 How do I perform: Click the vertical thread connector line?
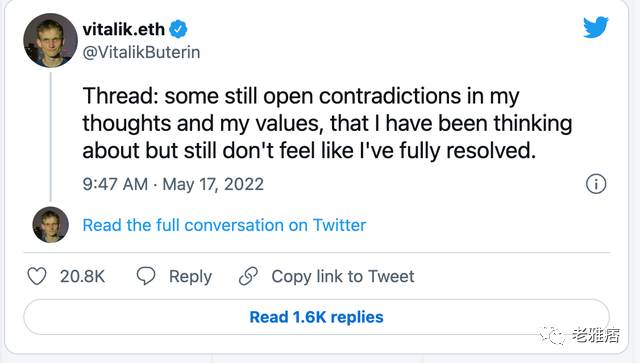click(x=51, y=137)
